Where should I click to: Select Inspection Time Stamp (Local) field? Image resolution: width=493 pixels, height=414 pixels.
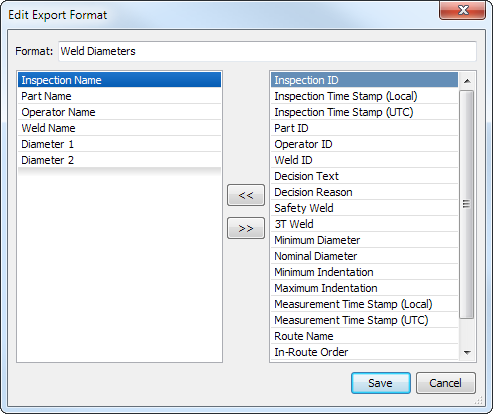[364, 96]
